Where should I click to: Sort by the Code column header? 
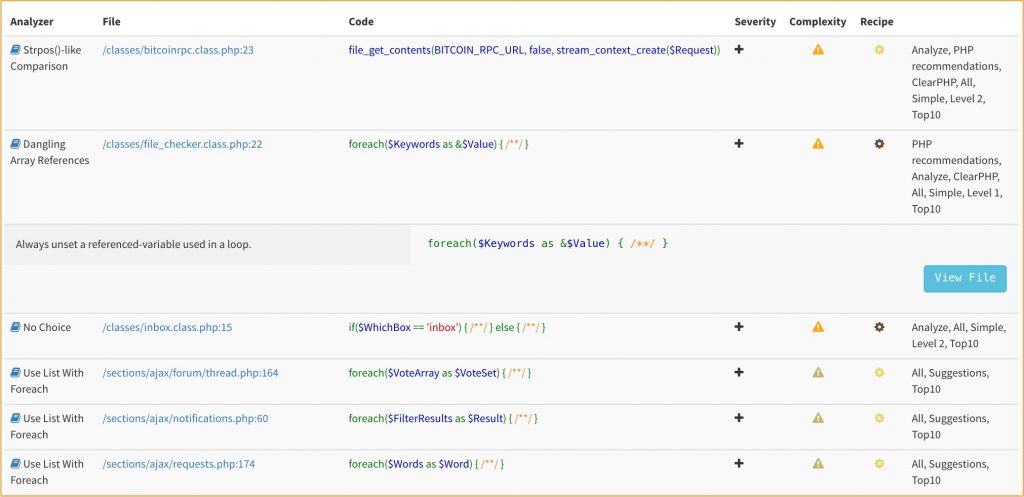point(361,22)
